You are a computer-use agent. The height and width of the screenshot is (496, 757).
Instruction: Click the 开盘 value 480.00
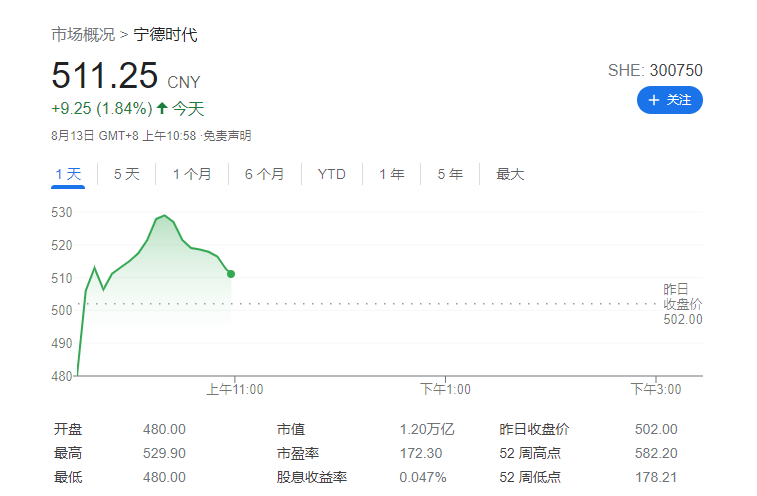tap(164, 429)
